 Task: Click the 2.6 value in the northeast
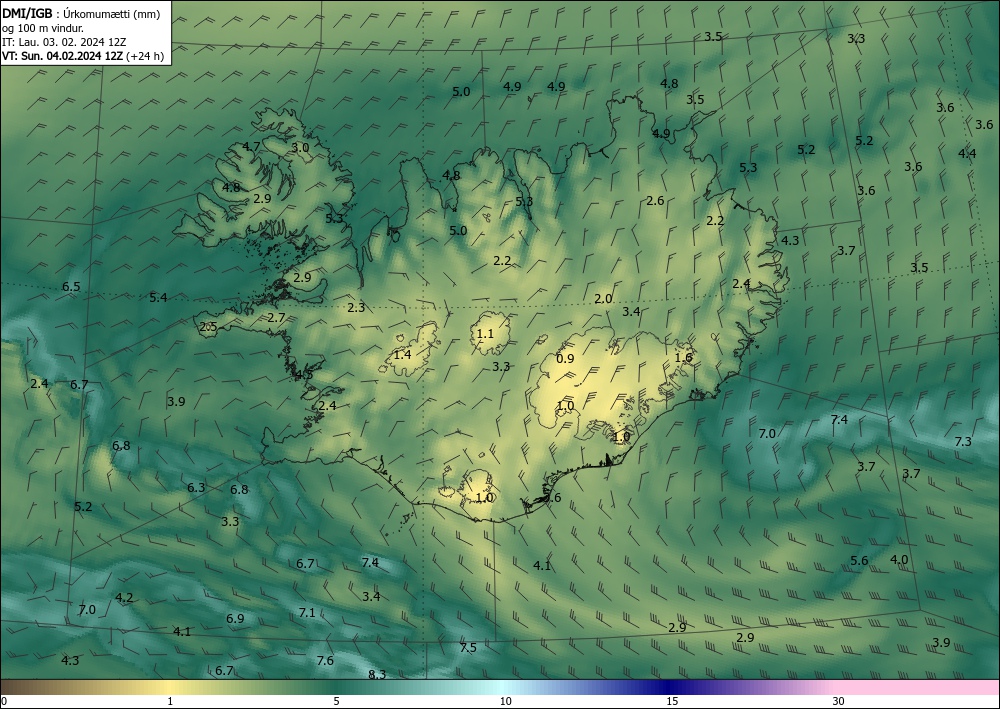(655, 201)
